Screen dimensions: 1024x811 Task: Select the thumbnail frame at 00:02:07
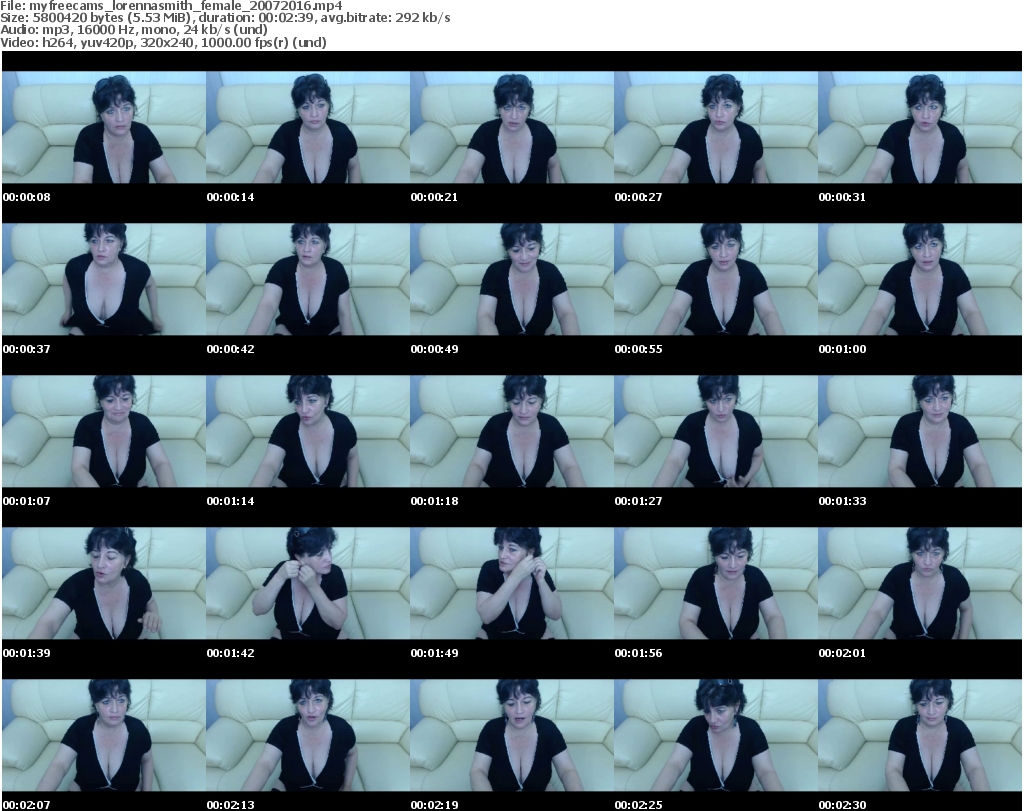tap(104, 736)
